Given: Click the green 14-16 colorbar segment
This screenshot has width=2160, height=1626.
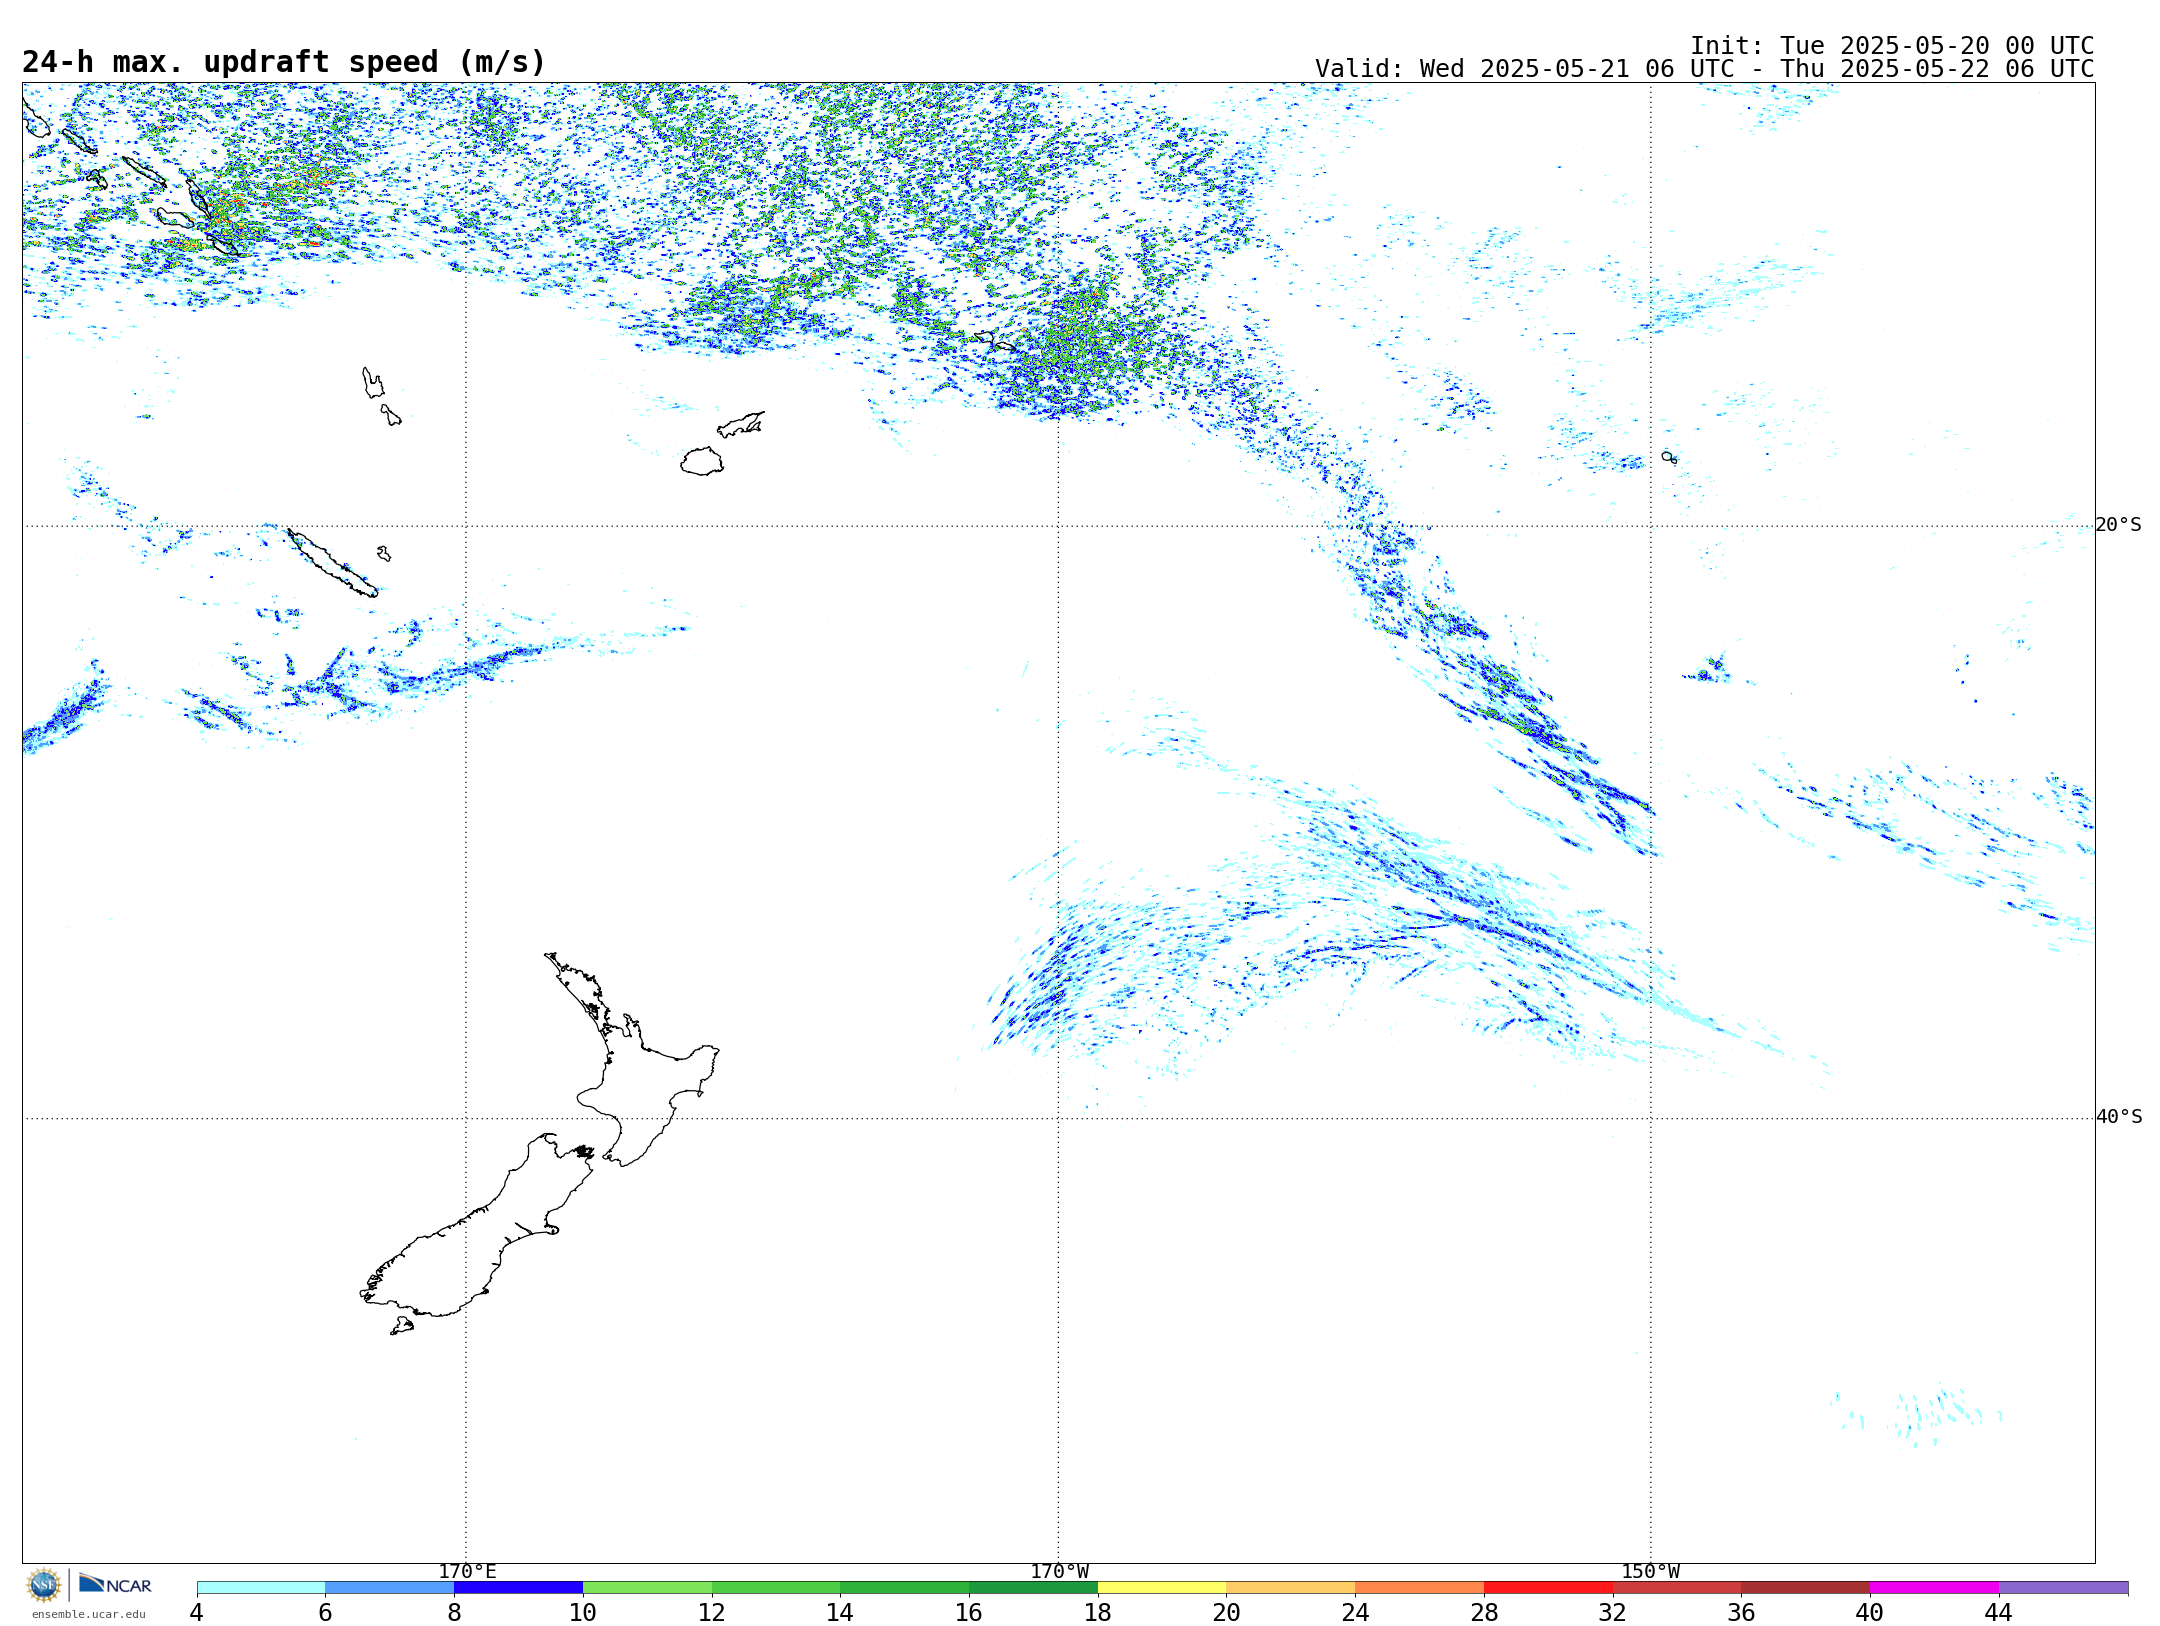Looking at the screenshot, I should pyautogui.click(x=904, y=1588).
